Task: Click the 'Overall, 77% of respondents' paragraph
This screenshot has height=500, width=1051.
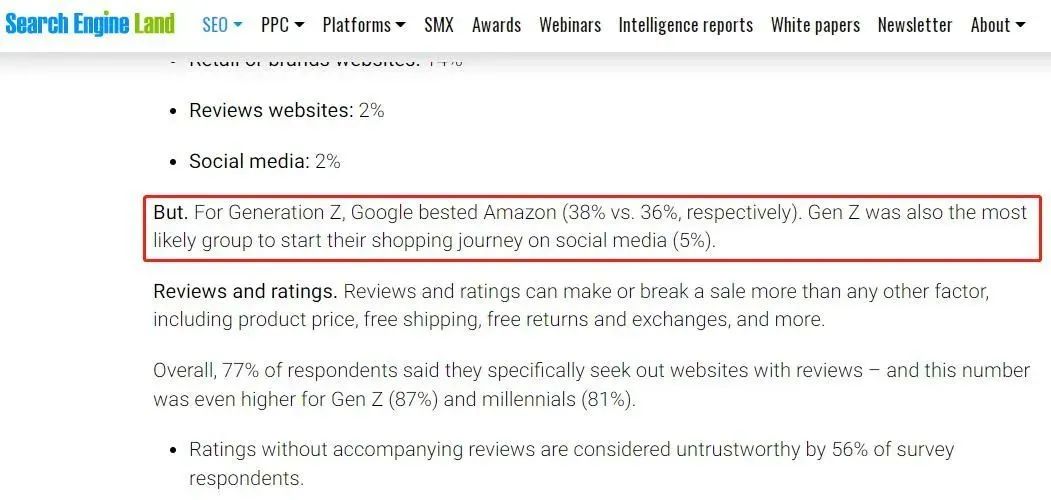Action: (591, 385)
